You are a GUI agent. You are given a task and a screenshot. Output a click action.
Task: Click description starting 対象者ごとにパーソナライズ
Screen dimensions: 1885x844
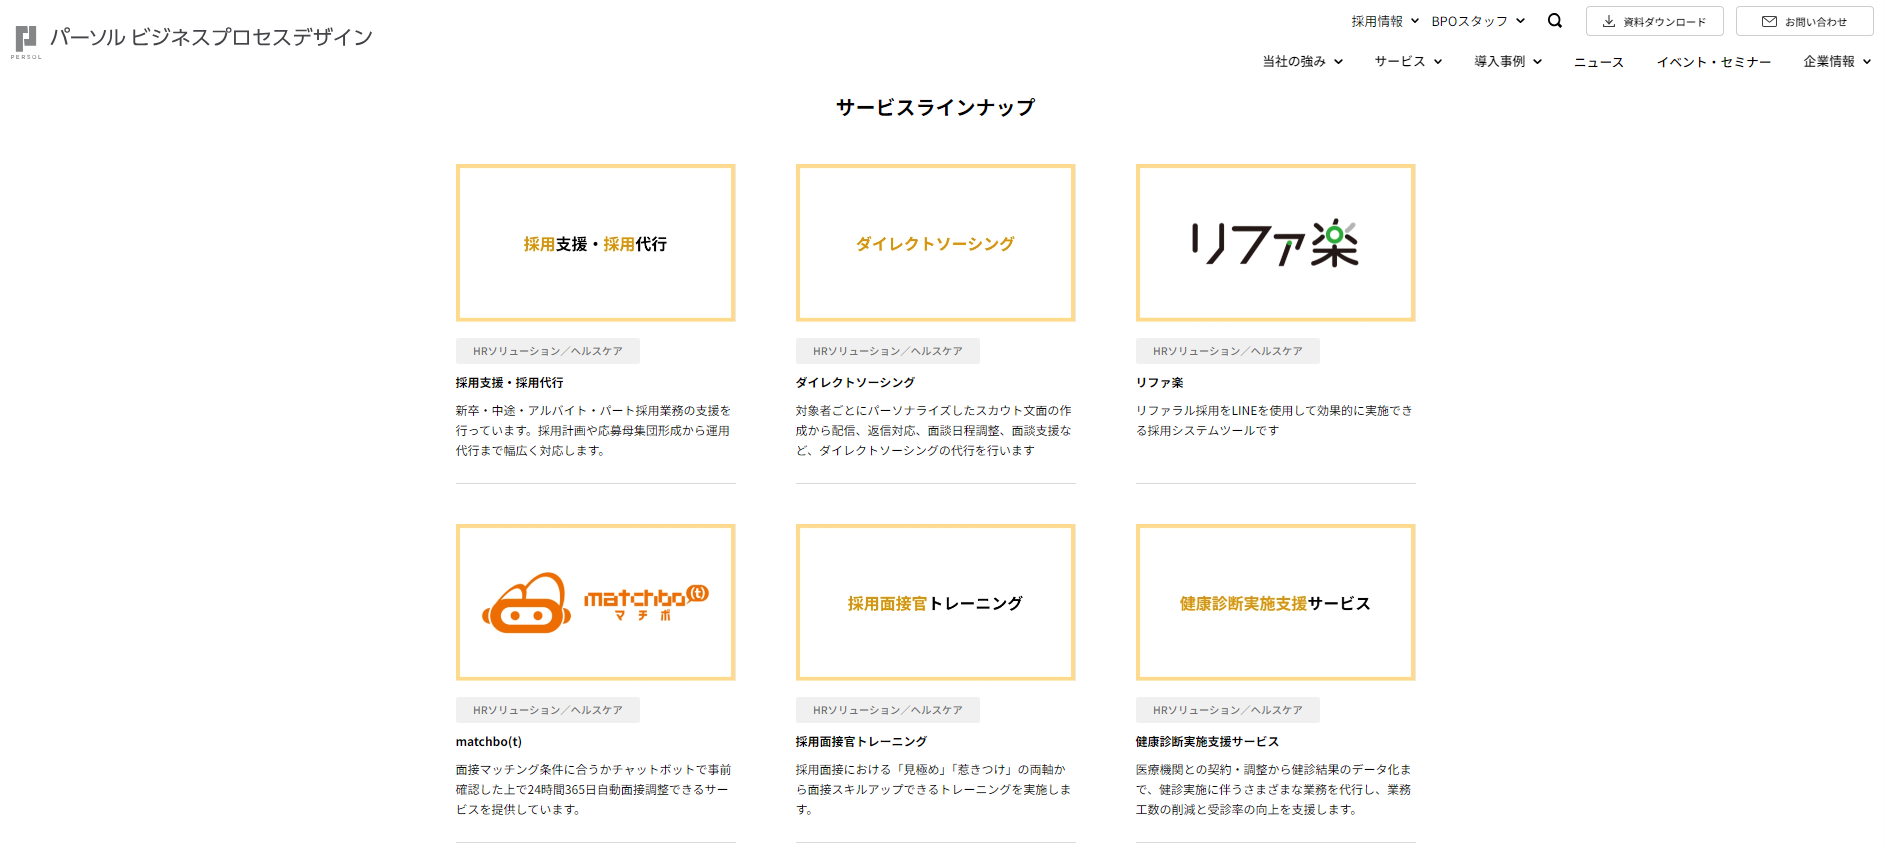point(934,431)
